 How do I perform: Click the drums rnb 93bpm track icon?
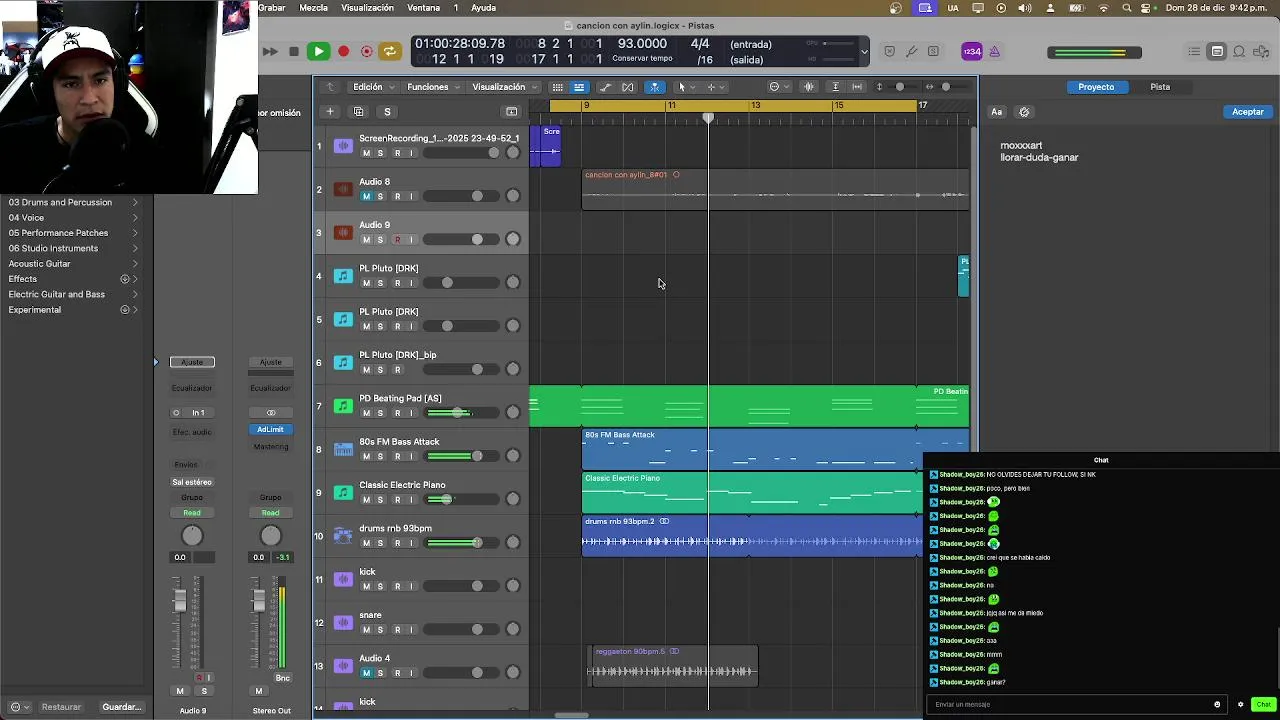click(343, 536)
